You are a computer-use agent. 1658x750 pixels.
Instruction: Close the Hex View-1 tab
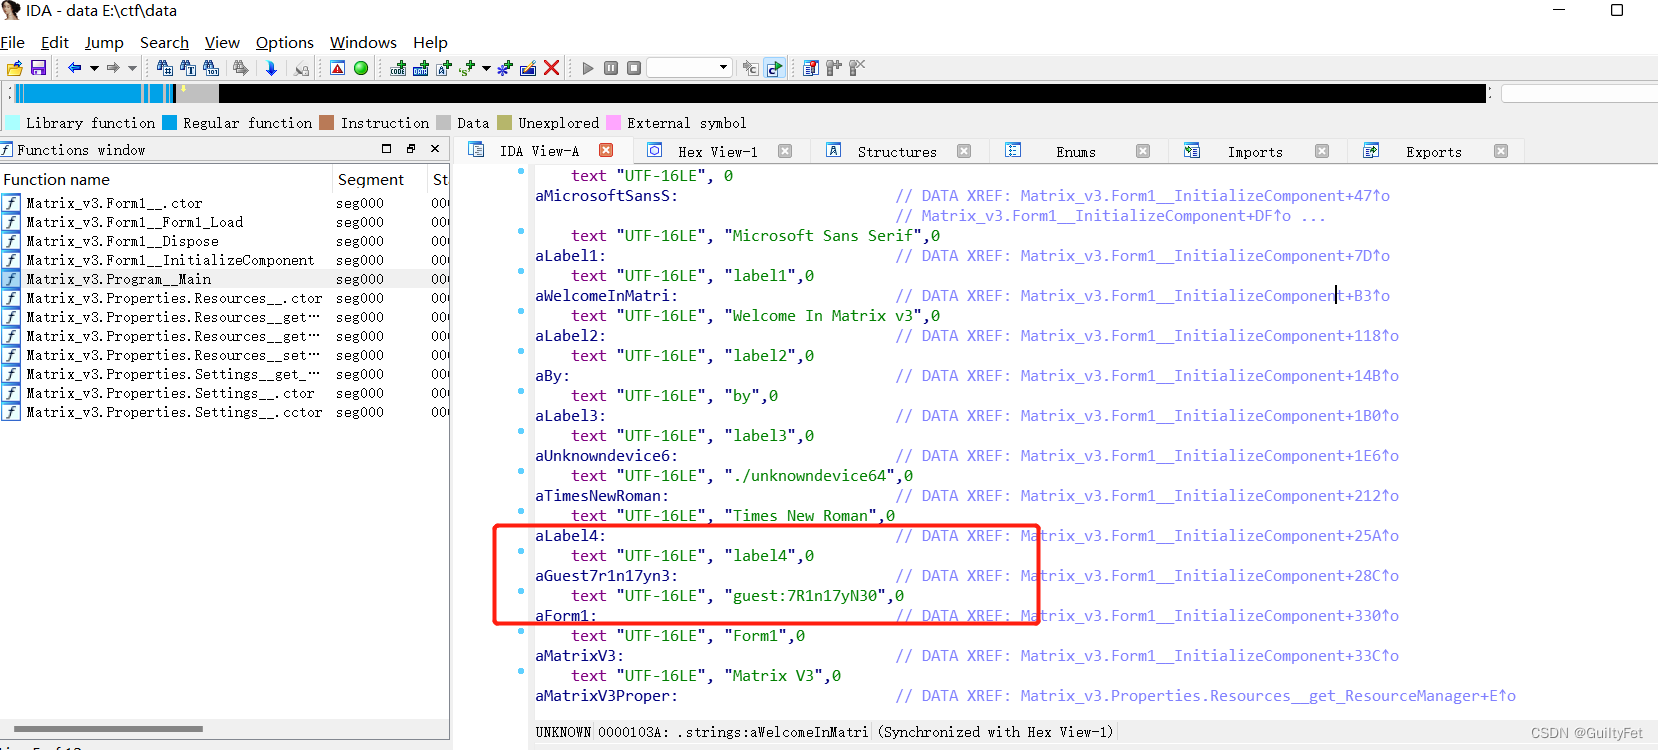(785, 151)
